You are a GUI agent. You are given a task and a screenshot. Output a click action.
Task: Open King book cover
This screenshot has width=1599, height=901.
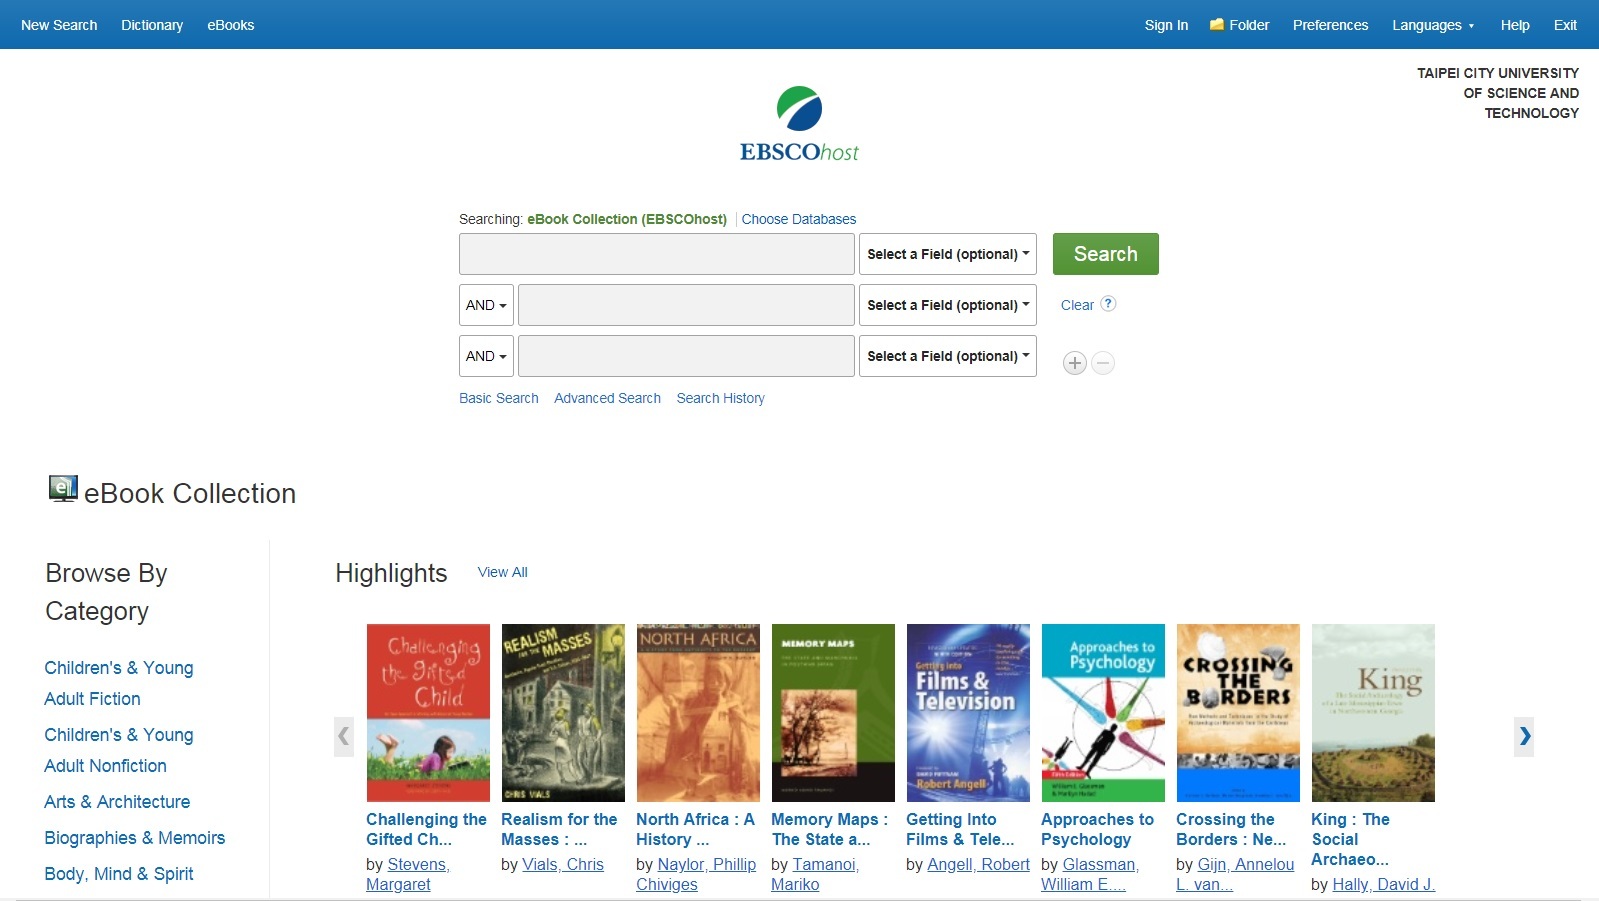1373,713
